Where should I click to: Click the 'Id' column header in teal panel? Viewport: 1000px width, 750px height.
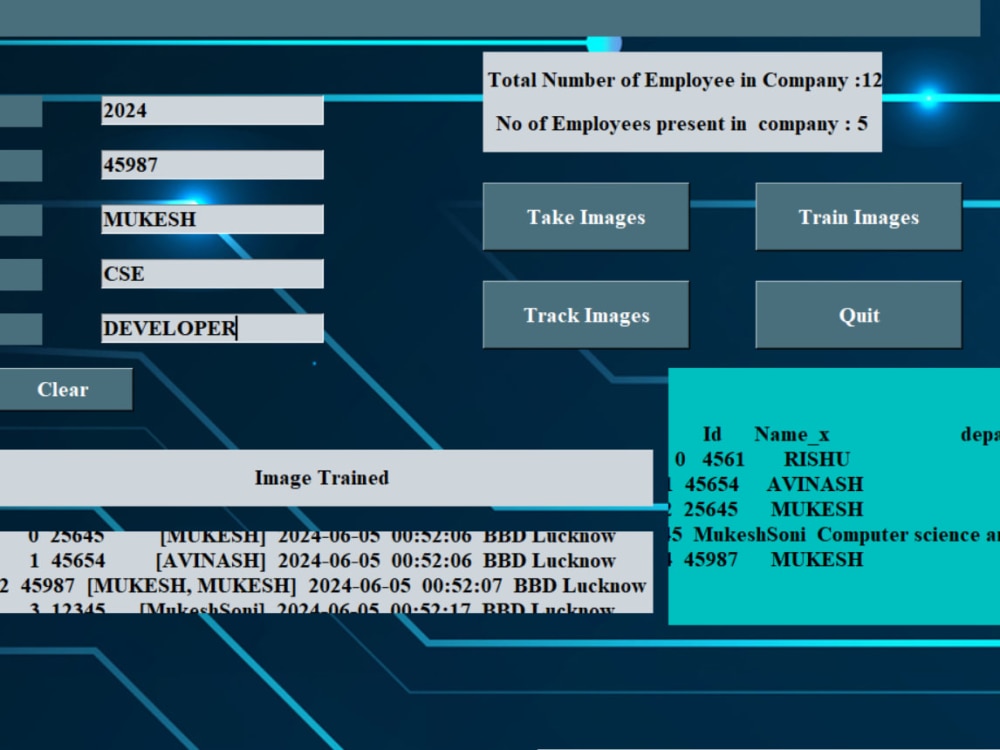pos(712,434)
